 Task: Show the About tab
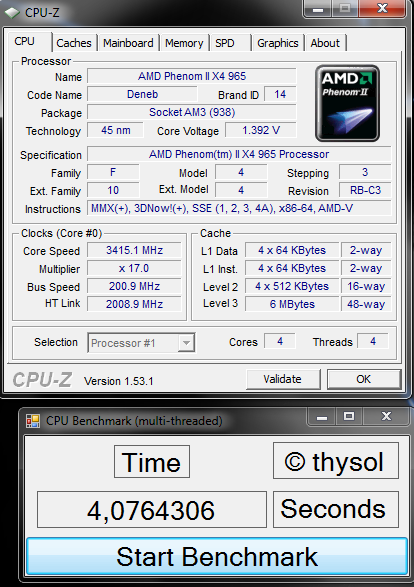coord(325,43)
